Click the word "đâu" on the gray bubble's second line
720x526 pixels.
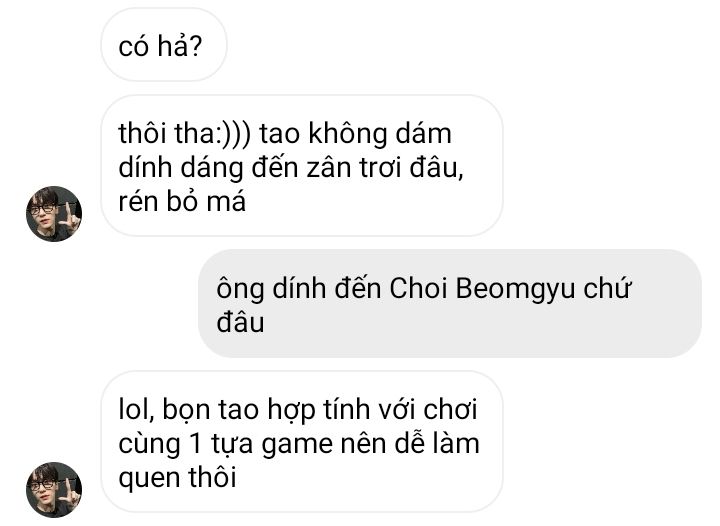click(240, 322)
